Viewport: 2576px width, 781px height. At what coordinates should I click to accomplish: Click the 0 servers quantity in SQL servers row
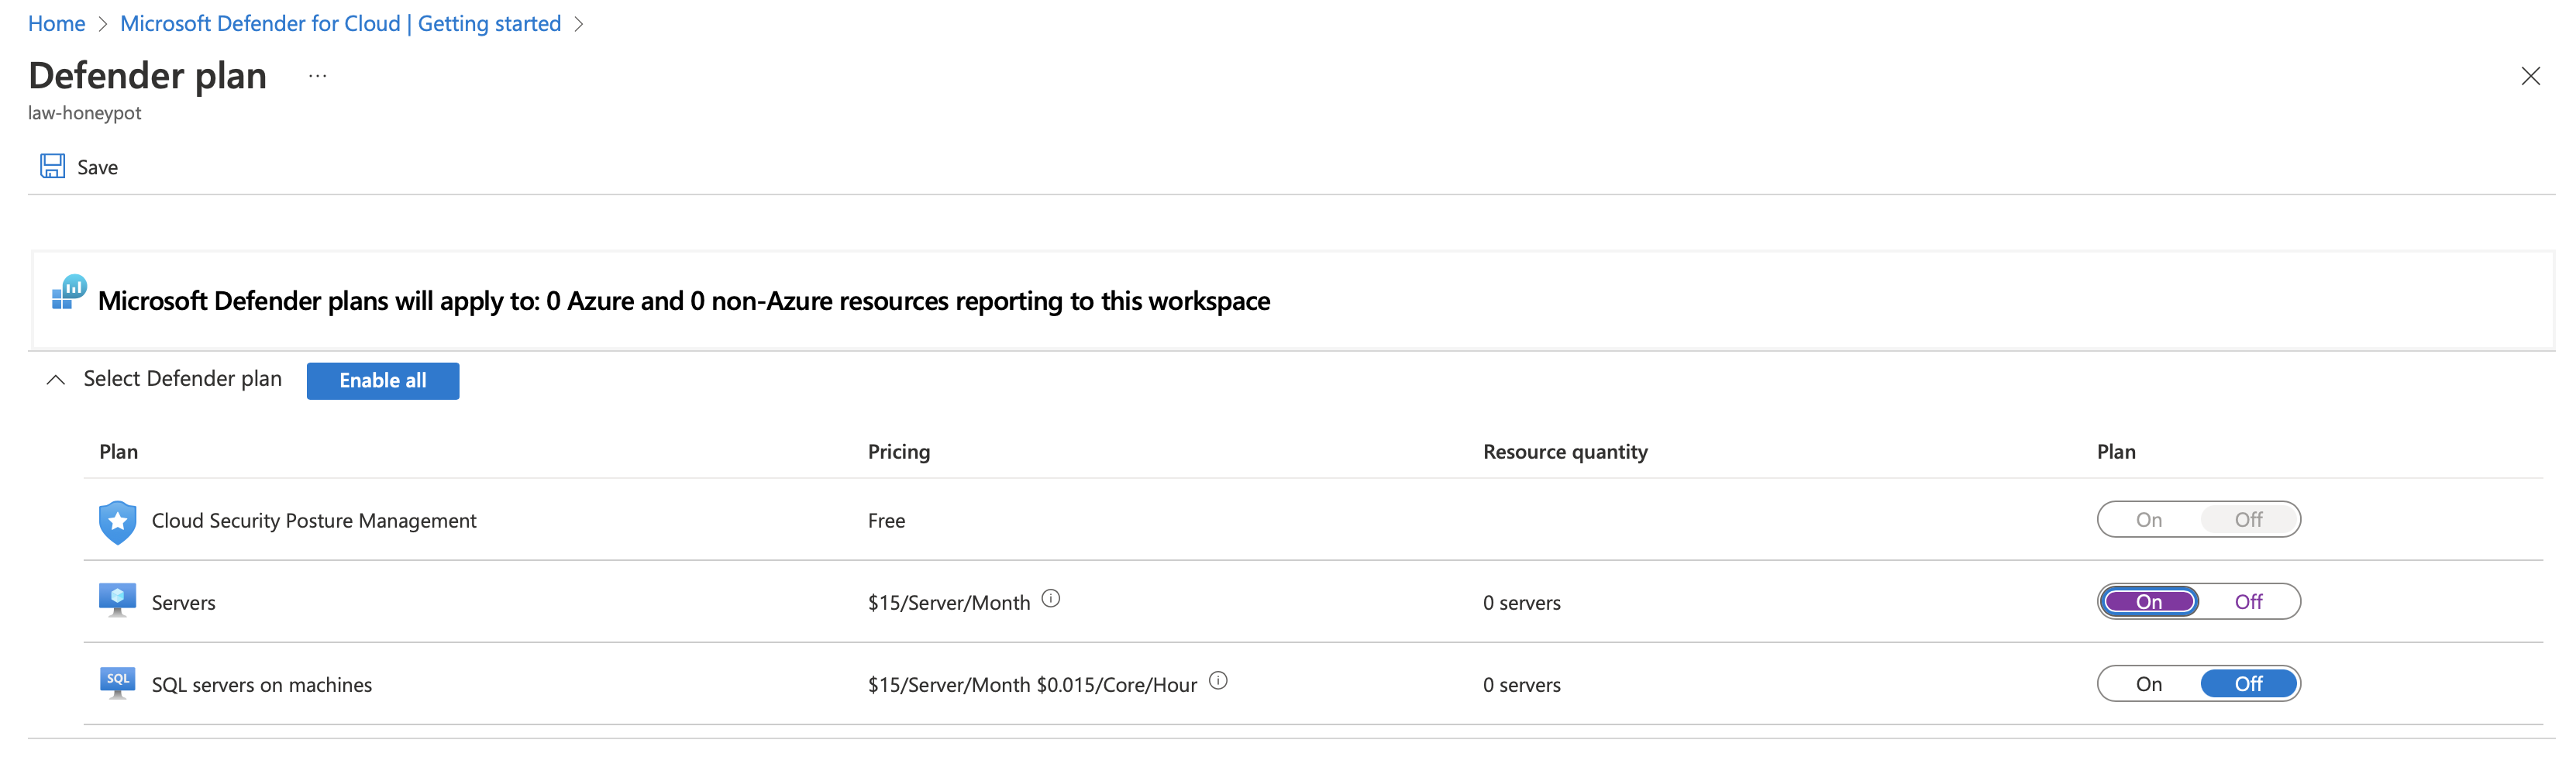click(1522, 685)
